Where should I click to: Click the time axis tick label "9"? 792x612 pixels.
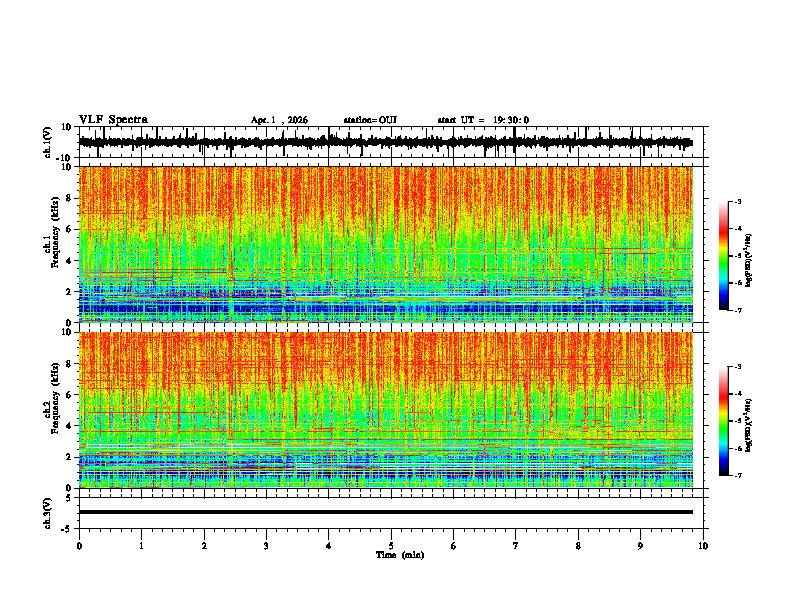point(640,546)
